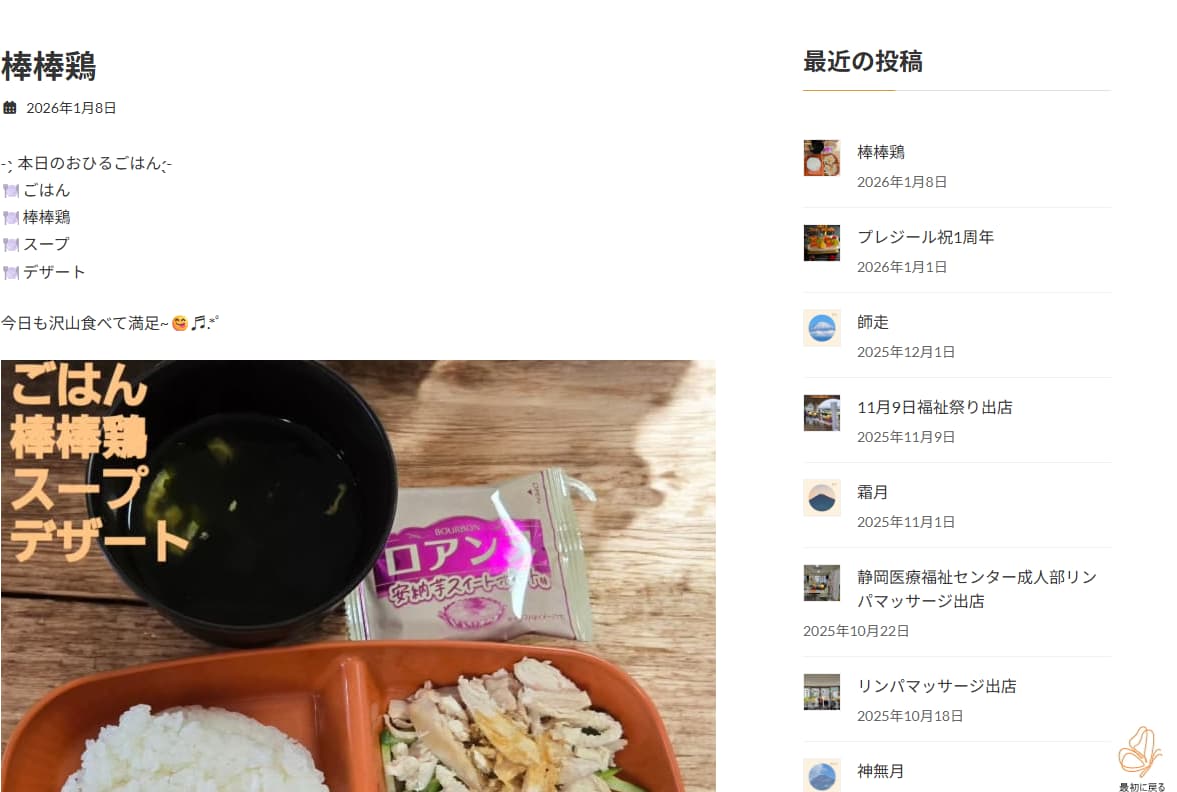Open the 棒棒鶏 link in recent posts

[880, 152]
